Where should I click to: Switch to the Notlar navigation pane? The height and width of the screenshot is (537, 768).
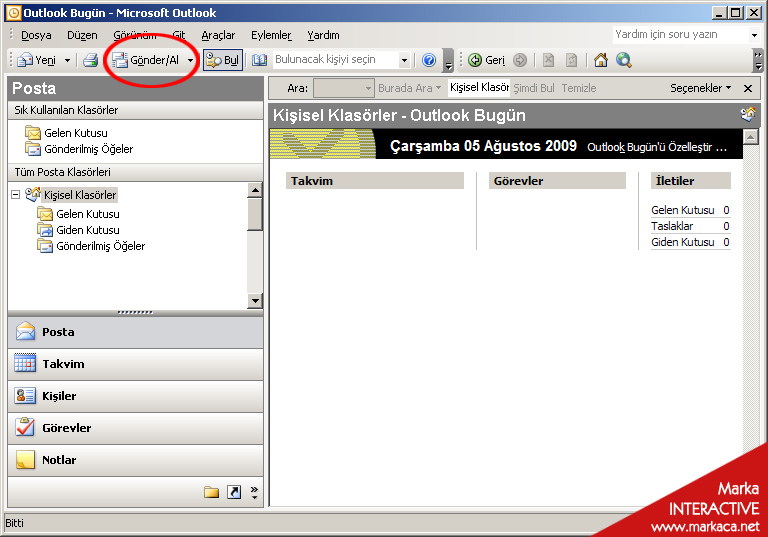[136, 460]
